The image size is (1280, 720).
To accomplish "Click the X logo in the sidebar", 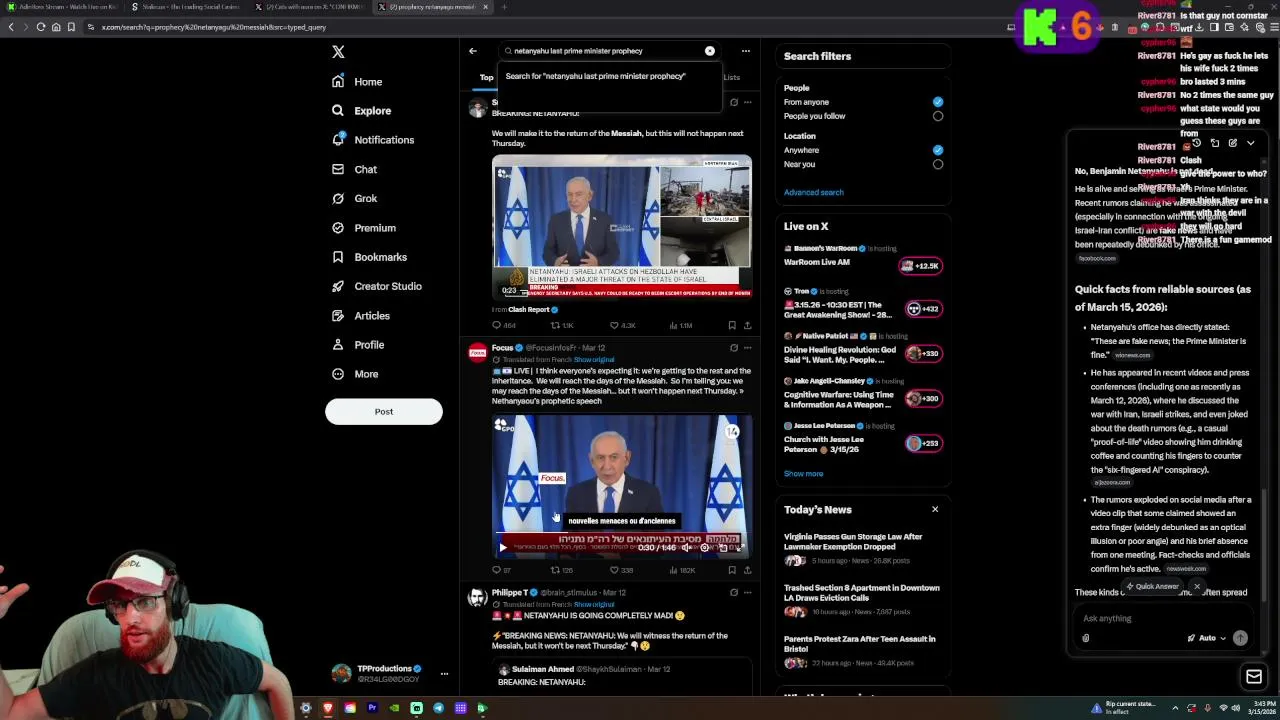I will [x=338, y=52].
